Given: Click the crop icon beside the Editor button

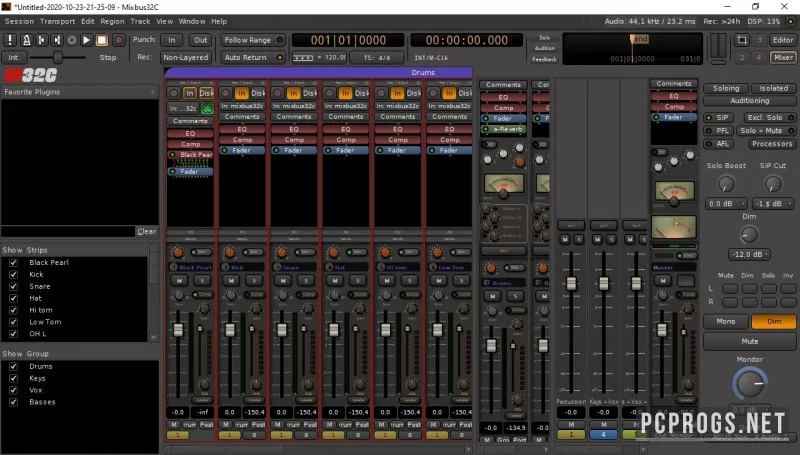Looking at the screenshot, I should [741, 40].
